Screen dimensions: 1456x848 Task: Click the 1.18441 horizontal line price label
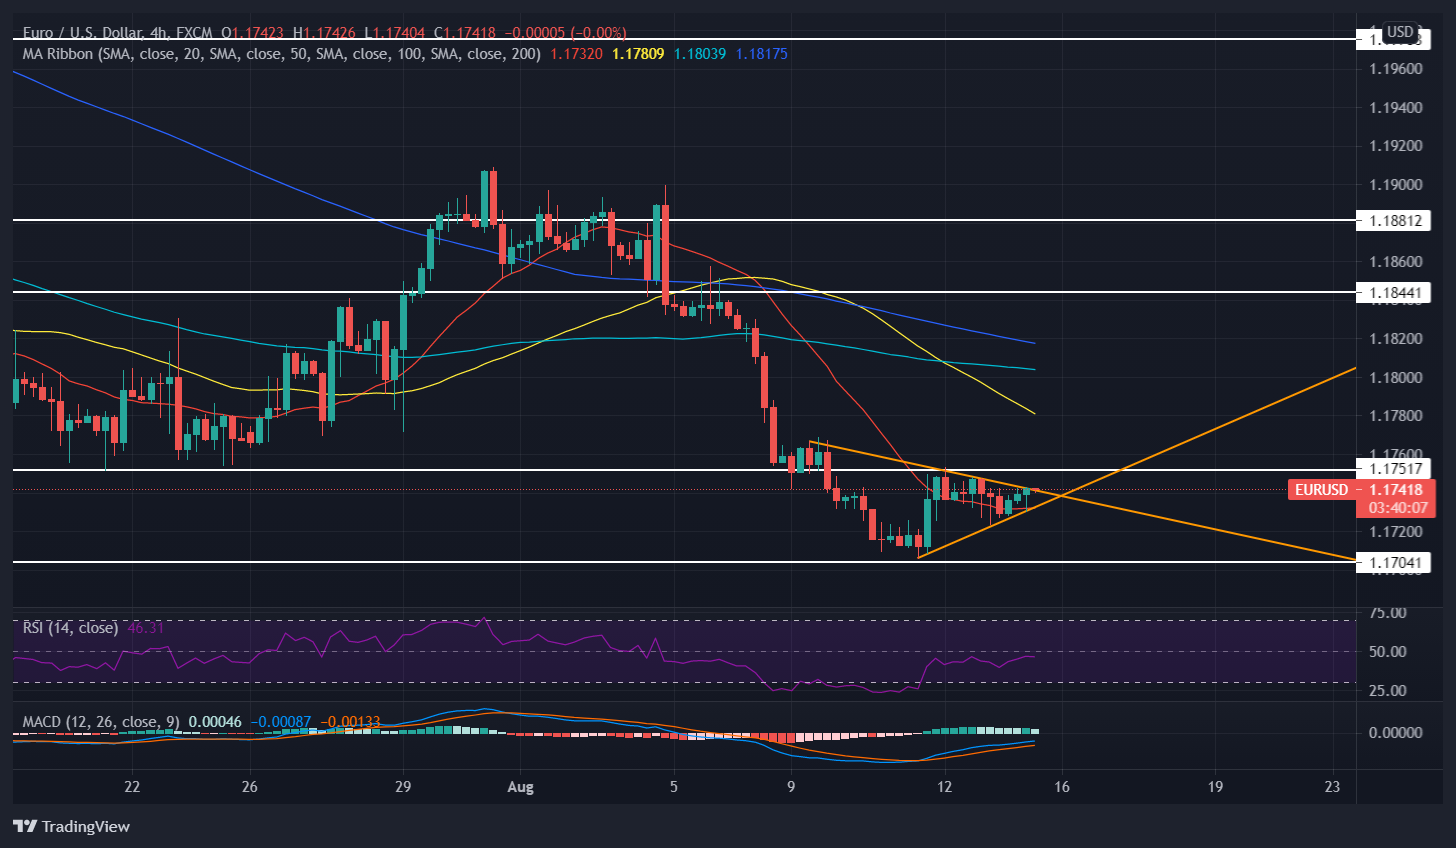[1394, 292]
